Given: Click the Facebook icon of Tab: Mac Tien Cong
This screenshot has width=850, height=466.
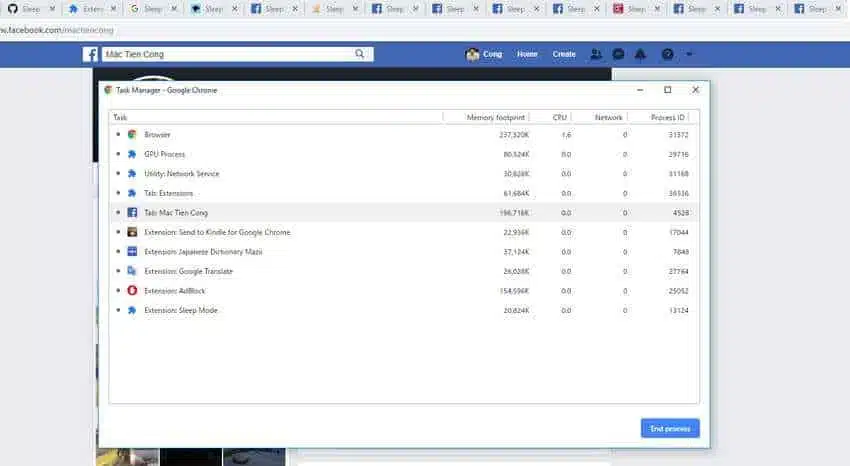Looking at the screenshot, I should click(132, 212).
